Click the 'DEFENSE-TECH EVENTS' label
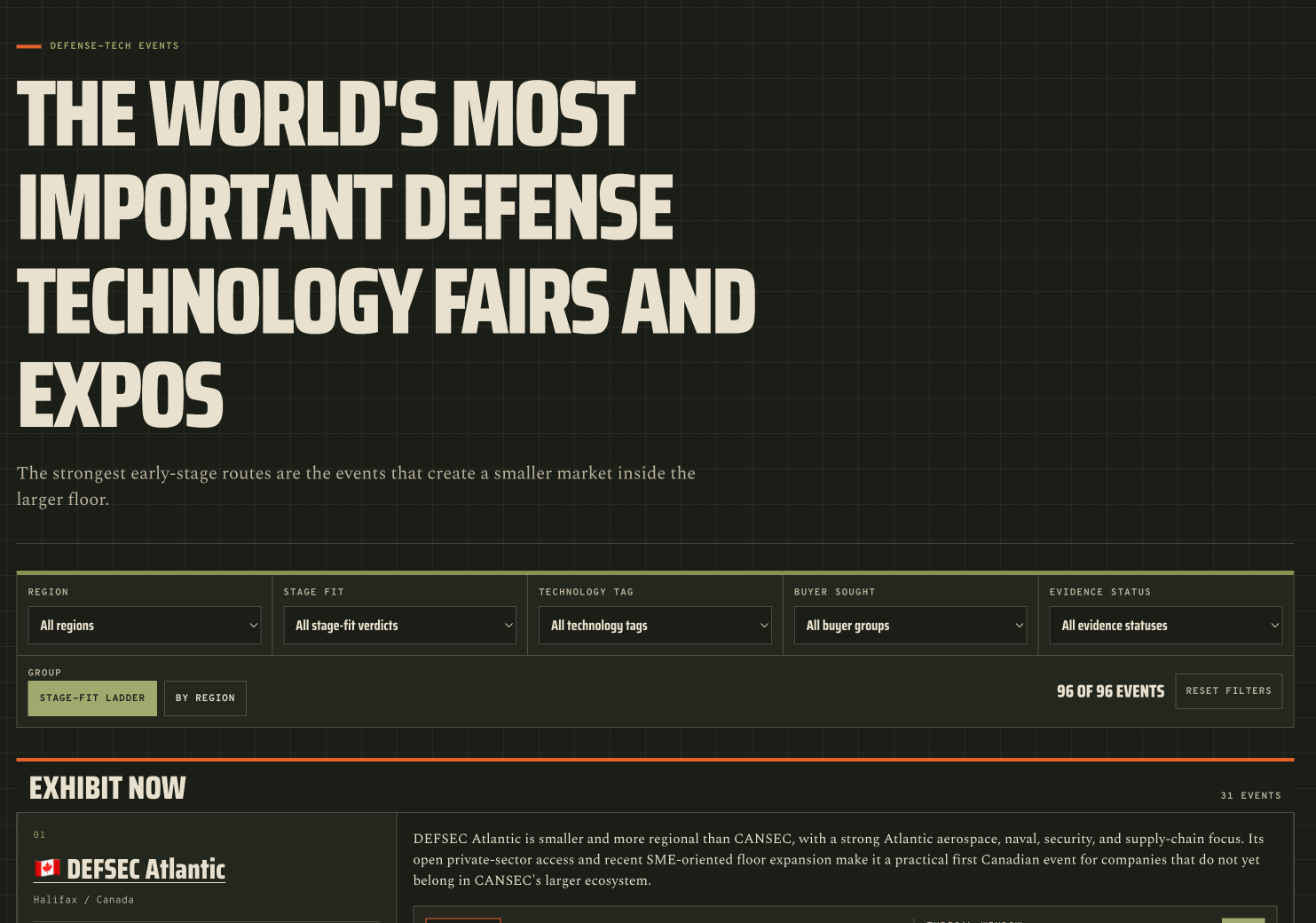Screen dimensions: 1316x923 click(x=114, y=46)
